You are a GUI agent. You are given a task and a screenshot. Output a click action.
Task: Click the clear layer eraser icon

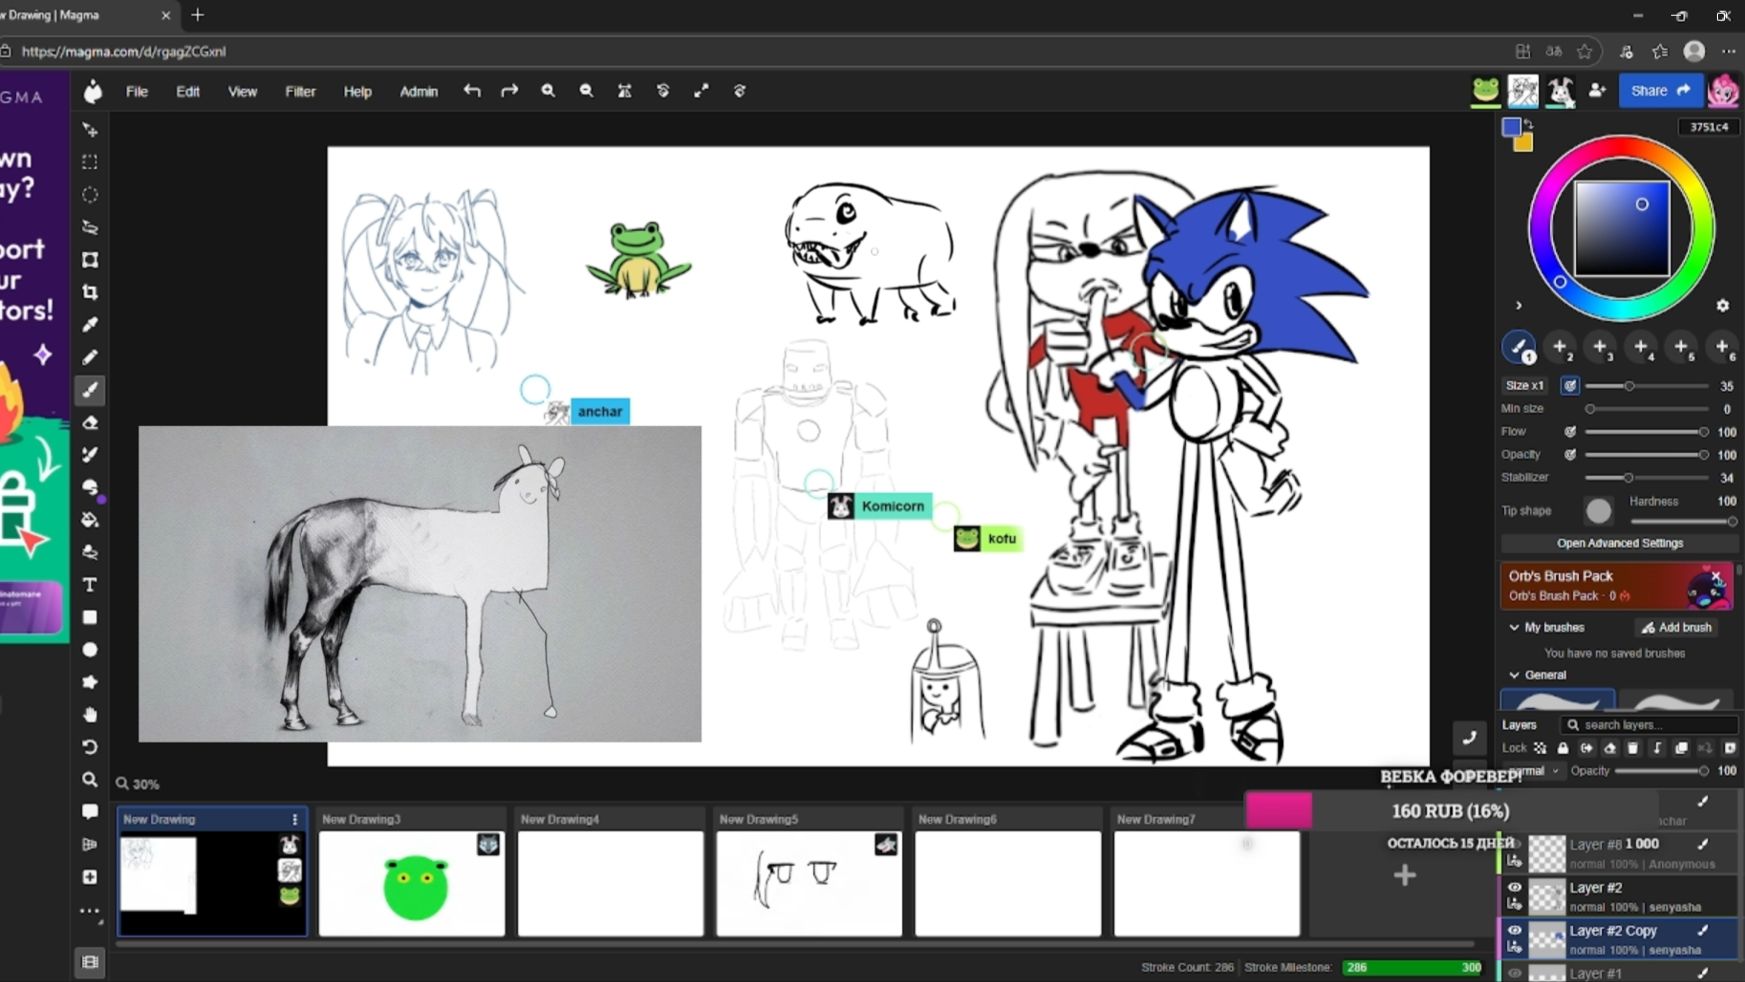click(x=1610, y=748)
